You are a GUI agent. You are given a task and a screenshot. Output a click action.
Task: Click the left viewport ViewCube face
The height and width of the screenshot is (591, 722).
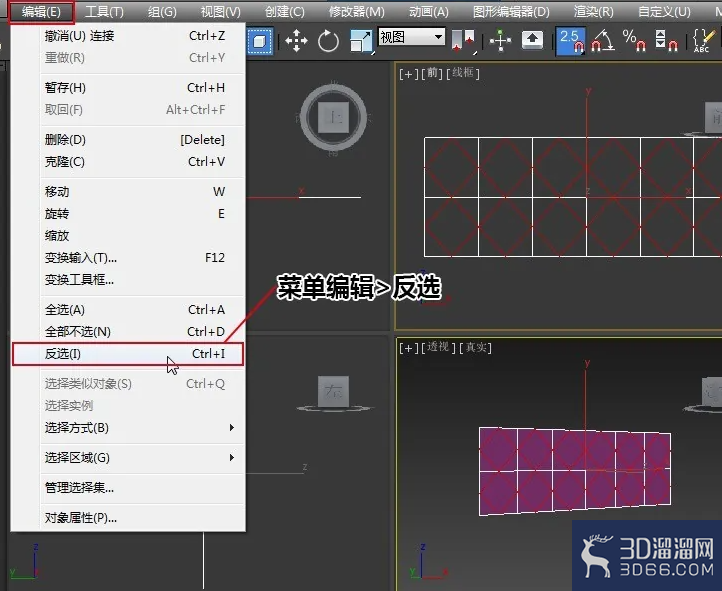click(333, 391)
